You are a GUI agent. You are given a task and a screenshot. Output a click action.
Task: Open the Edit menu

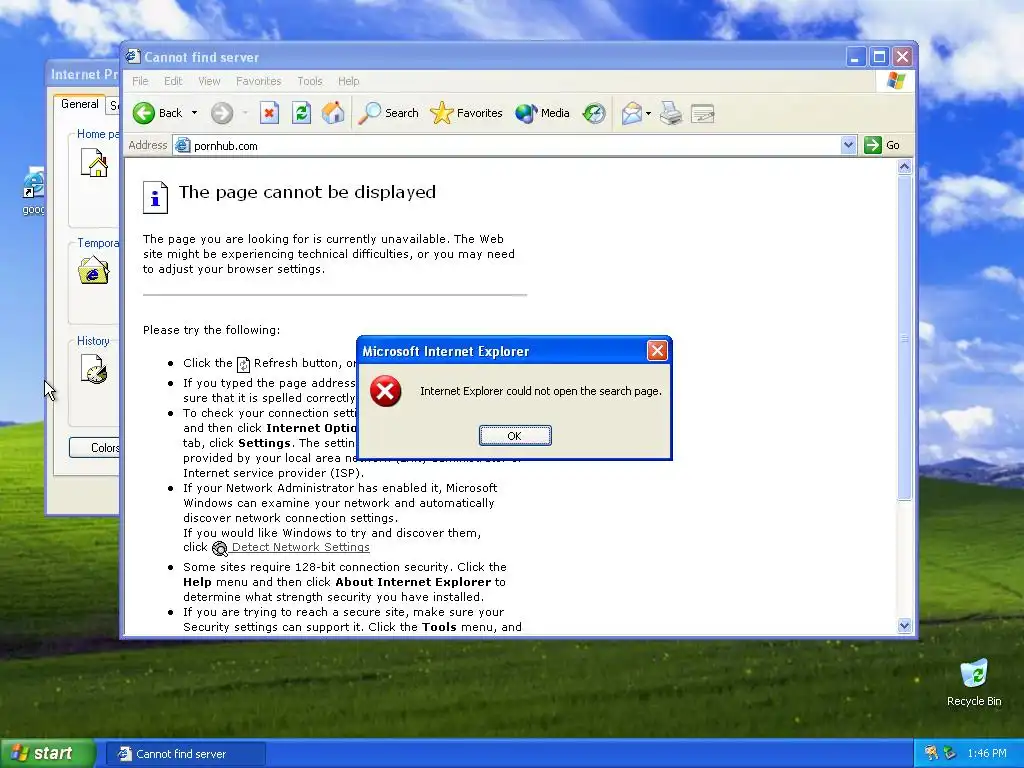tap(173, 81)
